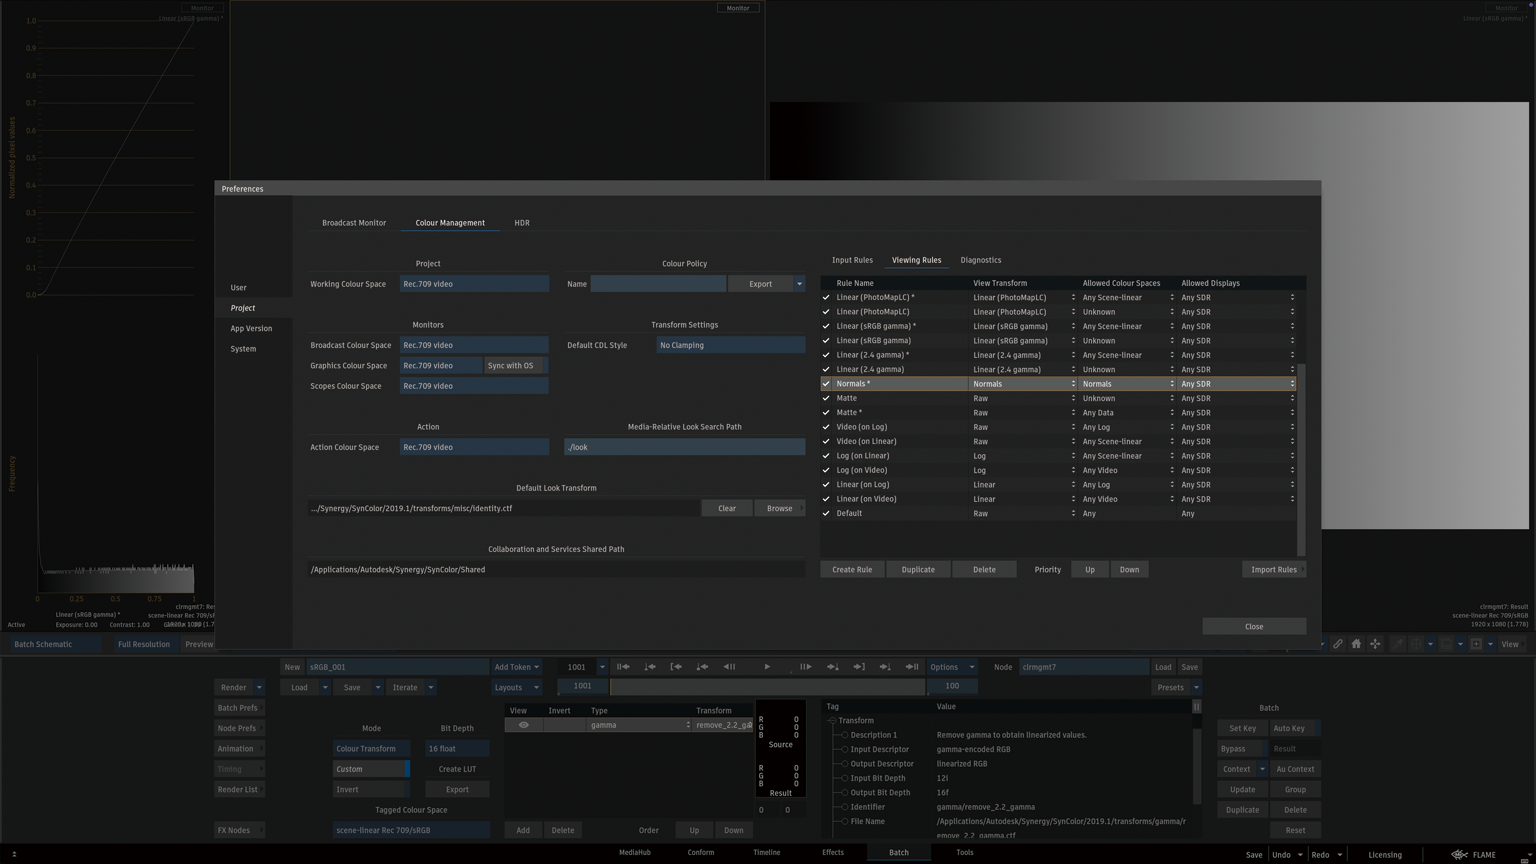Viewport: 1536px width, 864px height.
Task: Click the link chain icon
Action: pos(1337,644)
